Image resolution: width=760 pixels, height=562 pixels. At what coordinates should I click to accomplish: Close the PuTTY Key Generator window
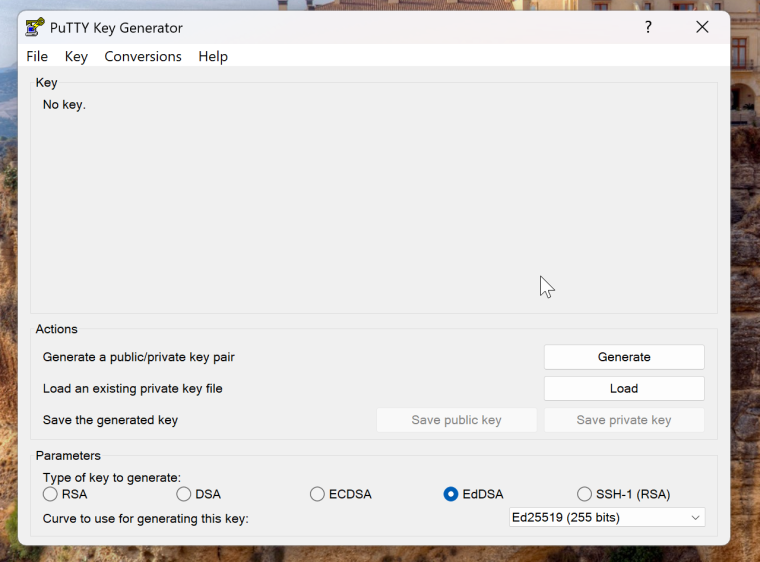click(702, 27)
